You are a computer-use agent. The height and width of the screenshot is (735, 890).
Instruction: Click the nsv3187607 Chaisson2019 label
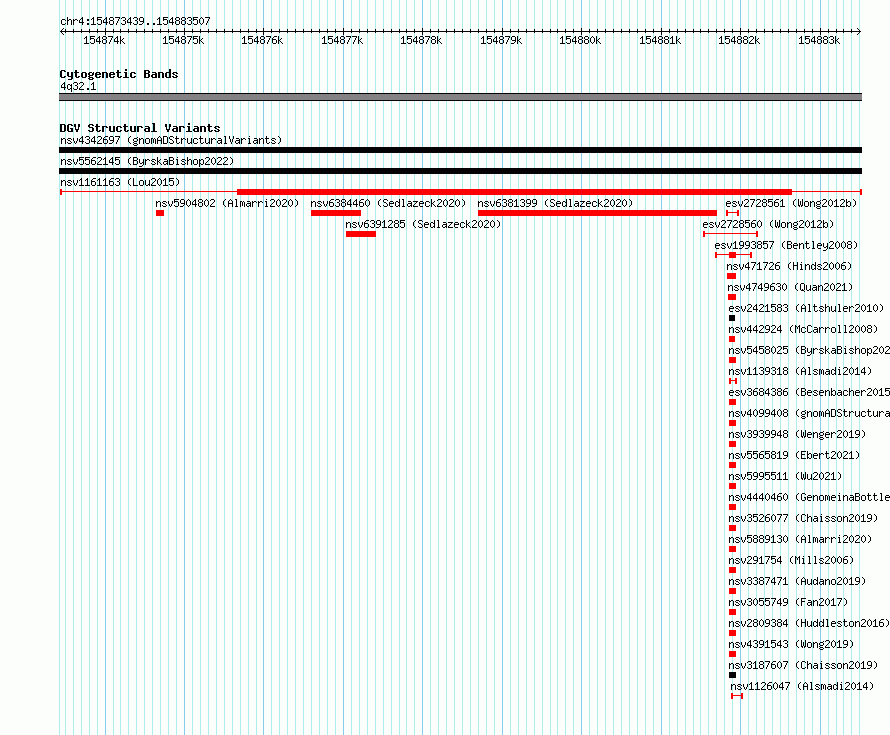(x=803, y=665)
